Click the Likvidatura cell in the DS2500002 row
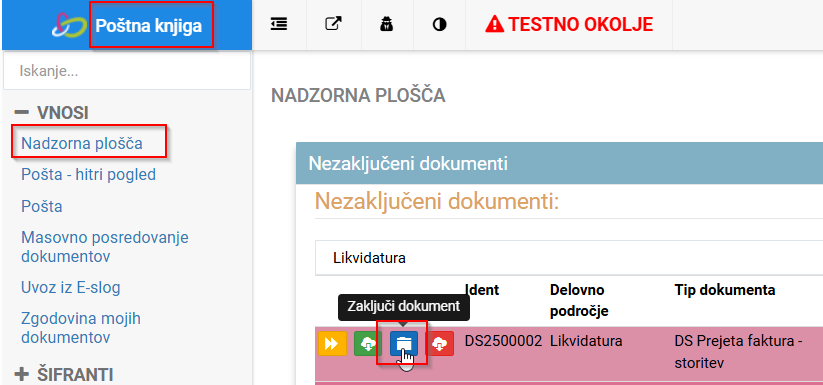The width and height of the screenshot is (823, 385). click(x=586, y=341)
